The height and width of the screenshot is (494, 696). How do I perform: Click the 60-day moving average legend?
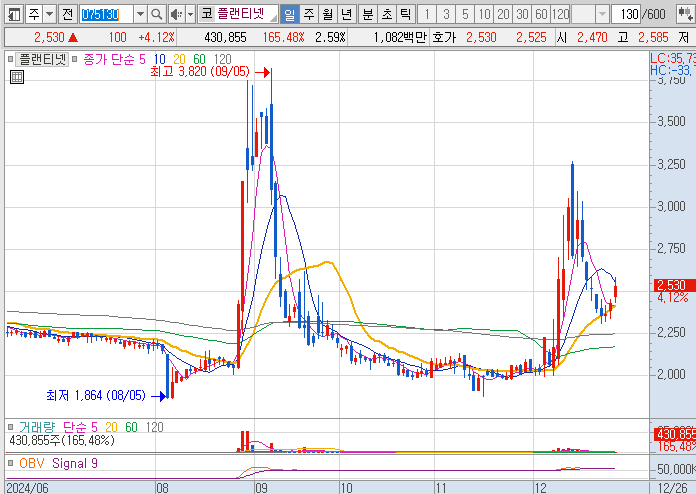point(199,59)
